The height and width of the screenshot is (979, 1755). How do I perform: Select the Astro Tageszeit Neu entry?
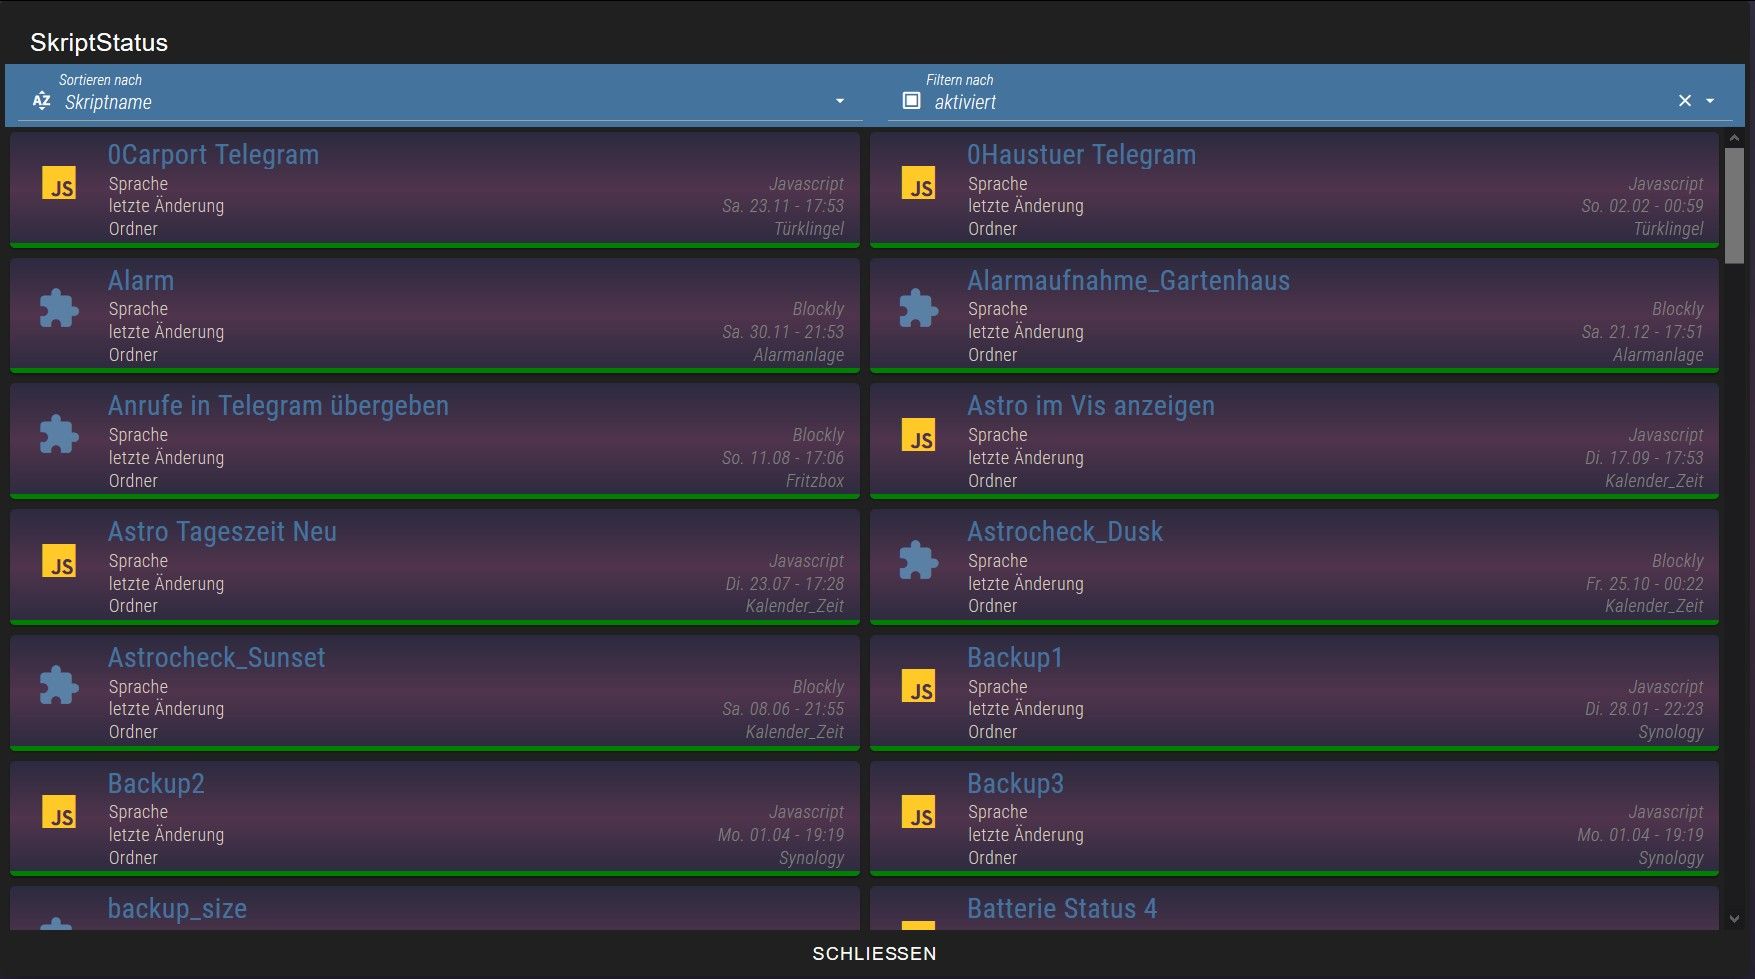[222, 532]
